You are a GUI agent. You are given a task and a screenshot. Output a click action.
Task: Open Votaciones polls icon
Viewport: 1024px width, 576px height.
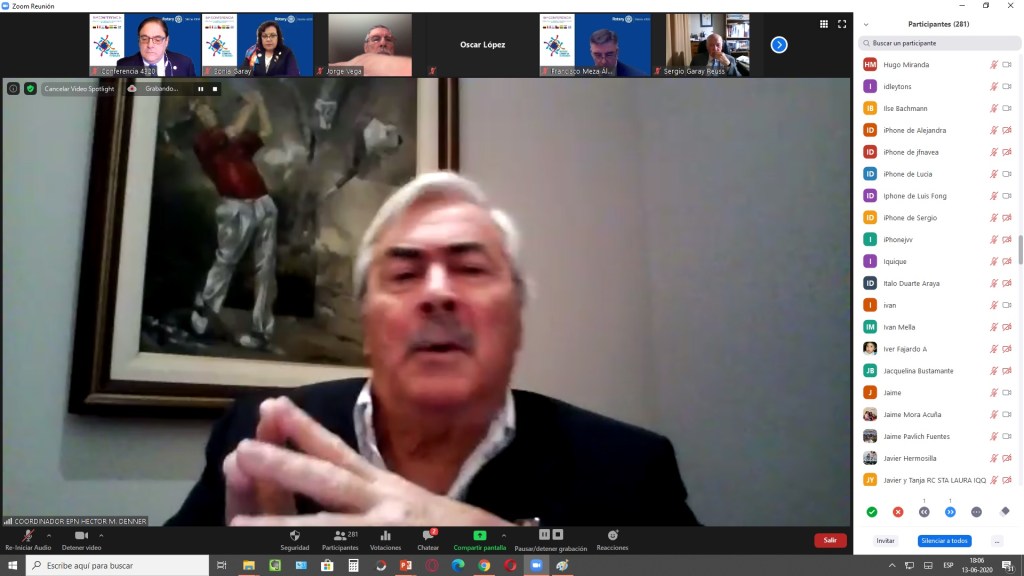[385, 536]
